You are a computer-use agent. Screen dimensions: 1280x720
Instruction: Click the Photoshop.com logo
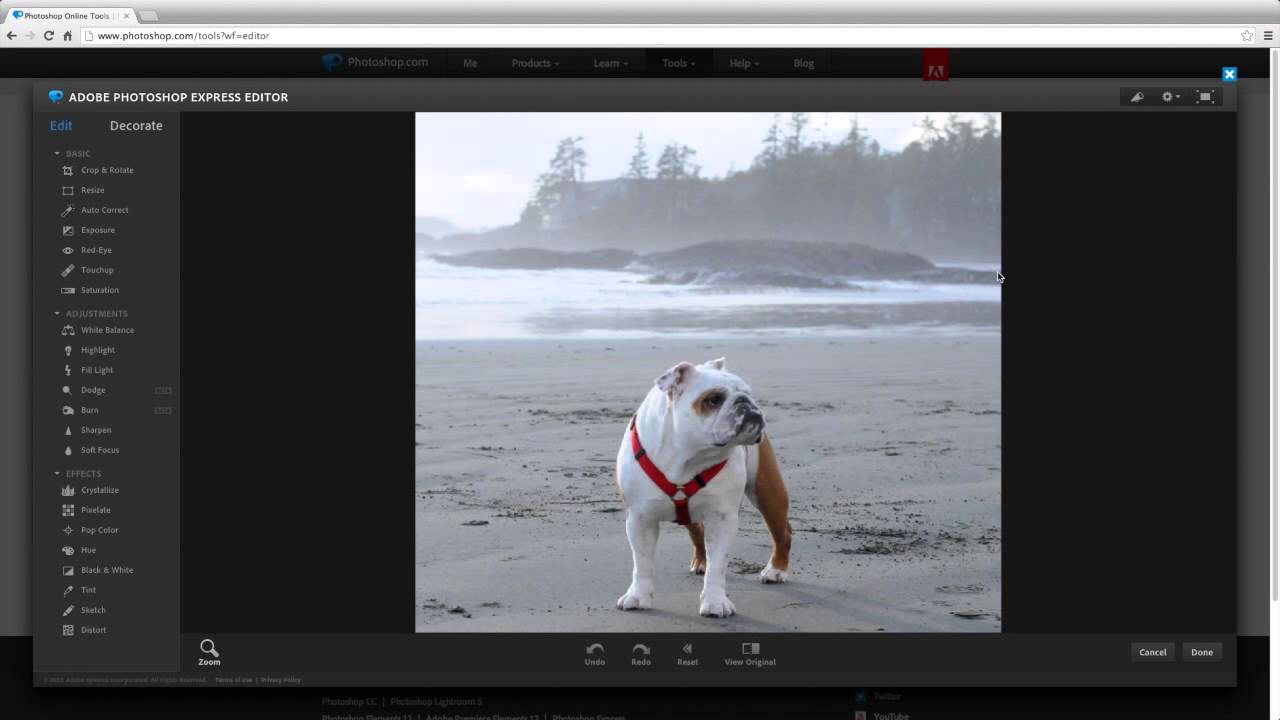click(375, 62)
